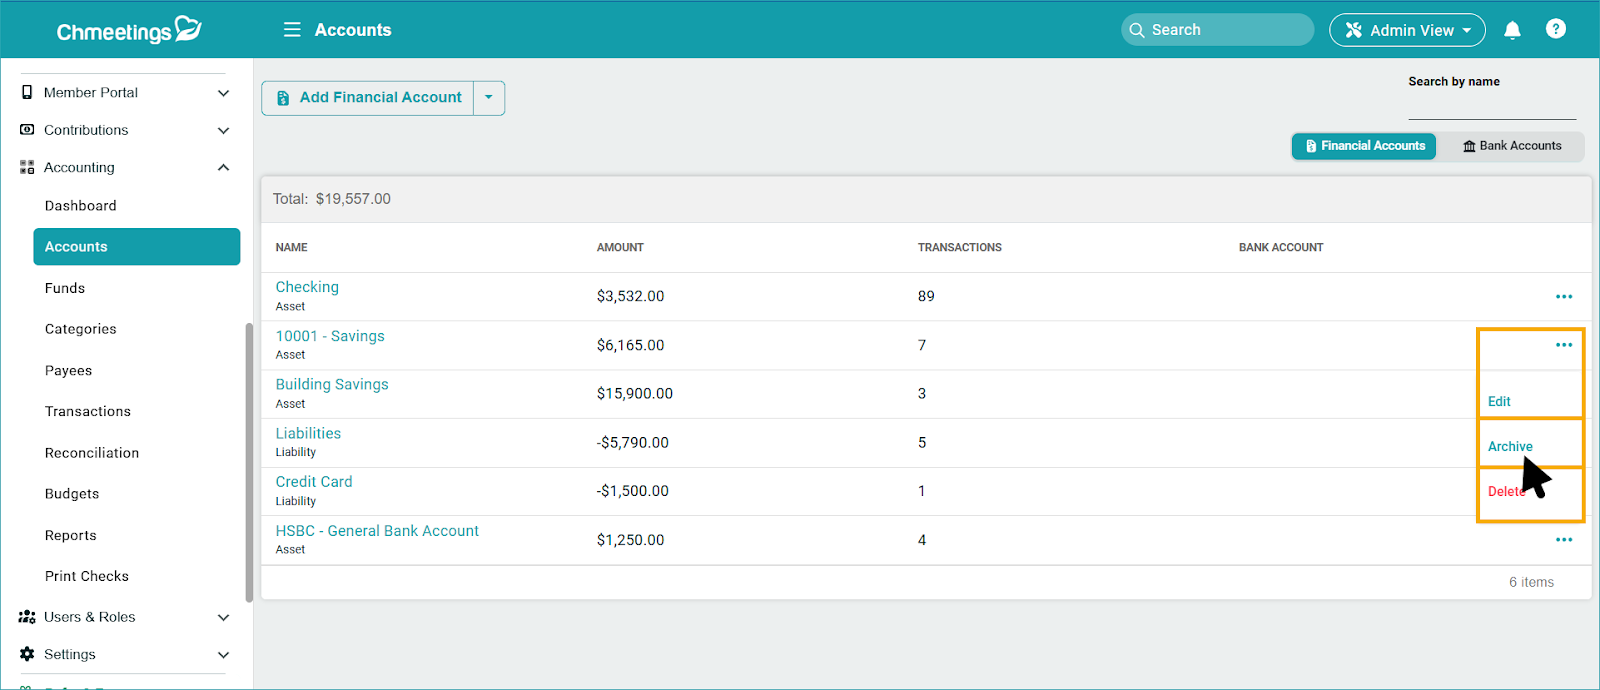Click the Search by name field
The height and width of the screenshot is (690, 1600).
click(1491, 107)
